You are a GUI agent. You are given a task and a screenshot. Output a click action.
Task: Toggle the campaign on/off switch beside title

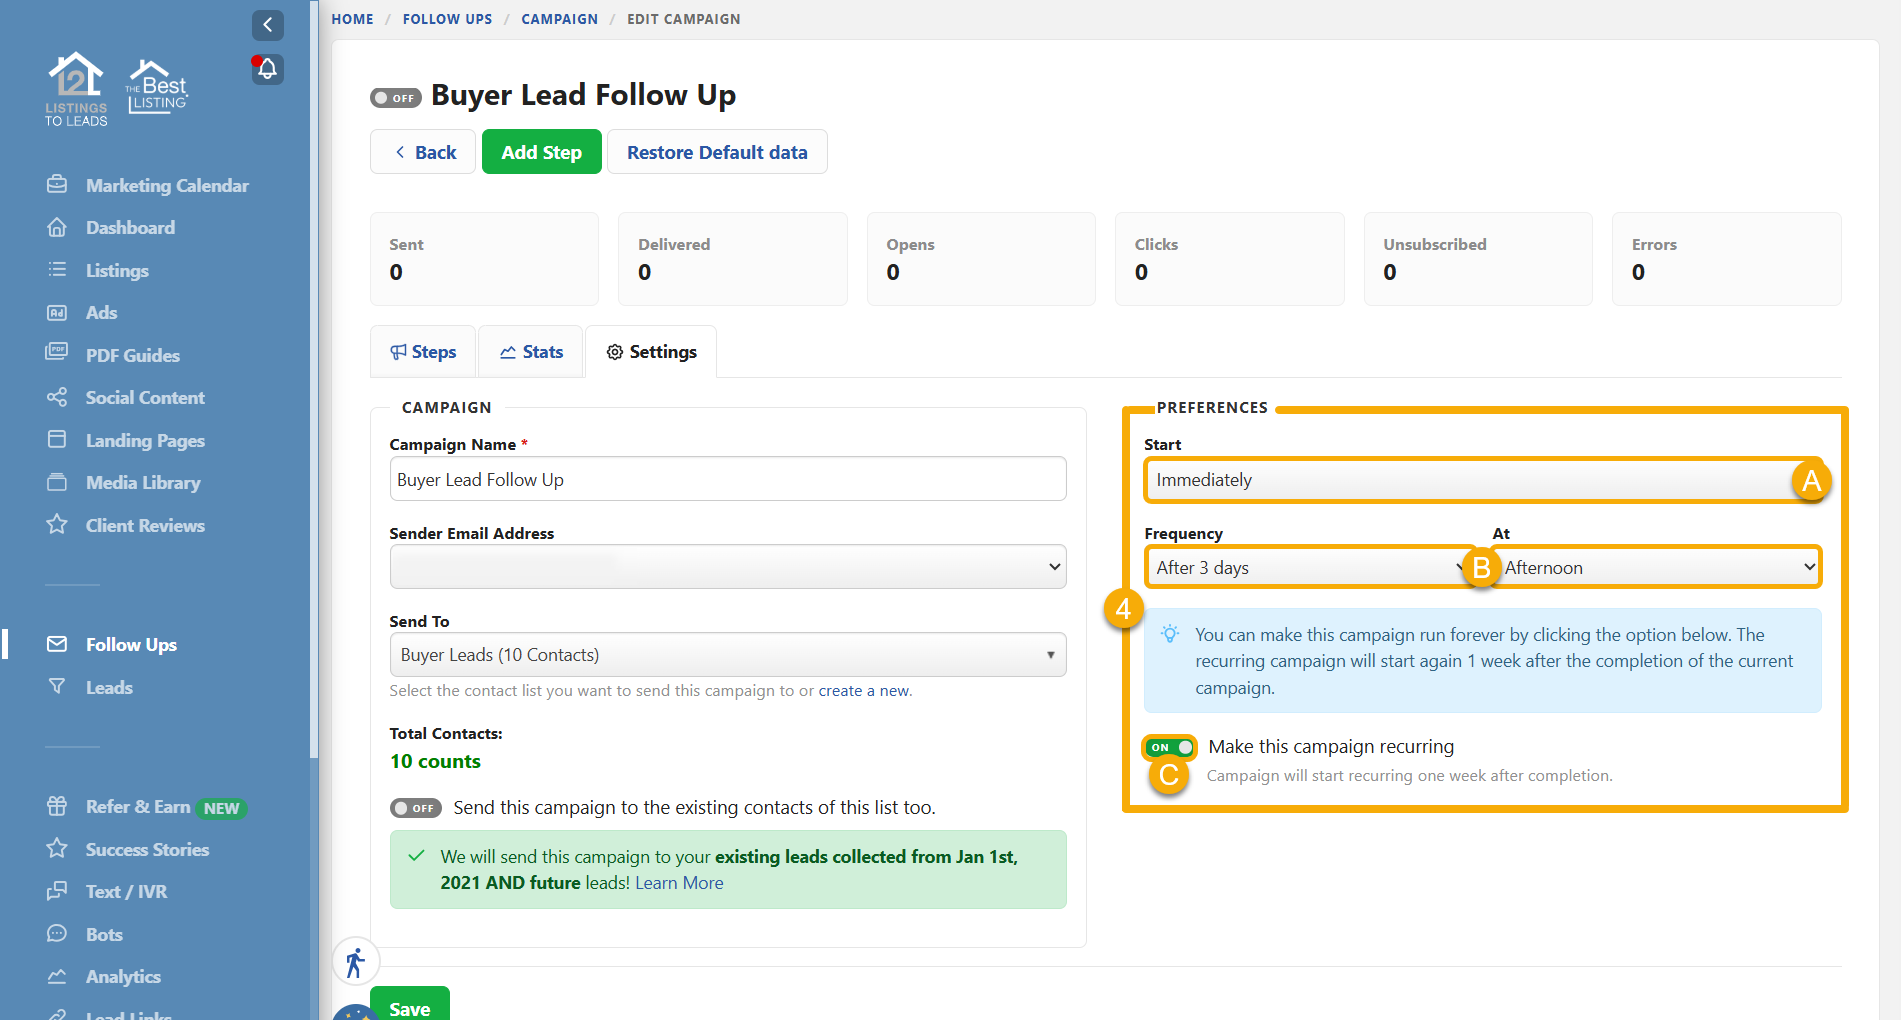tap(396, 98)
